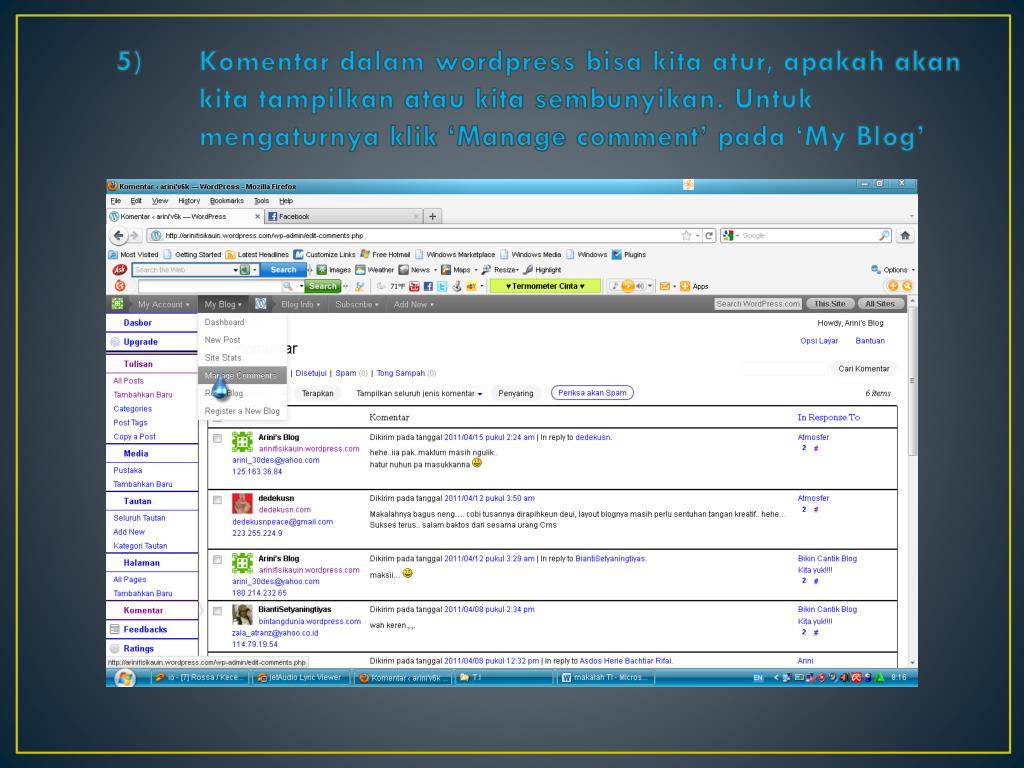Click the email envelope toolbar icon
This screenshot has width=1024, height=768.
click(664, 287)
